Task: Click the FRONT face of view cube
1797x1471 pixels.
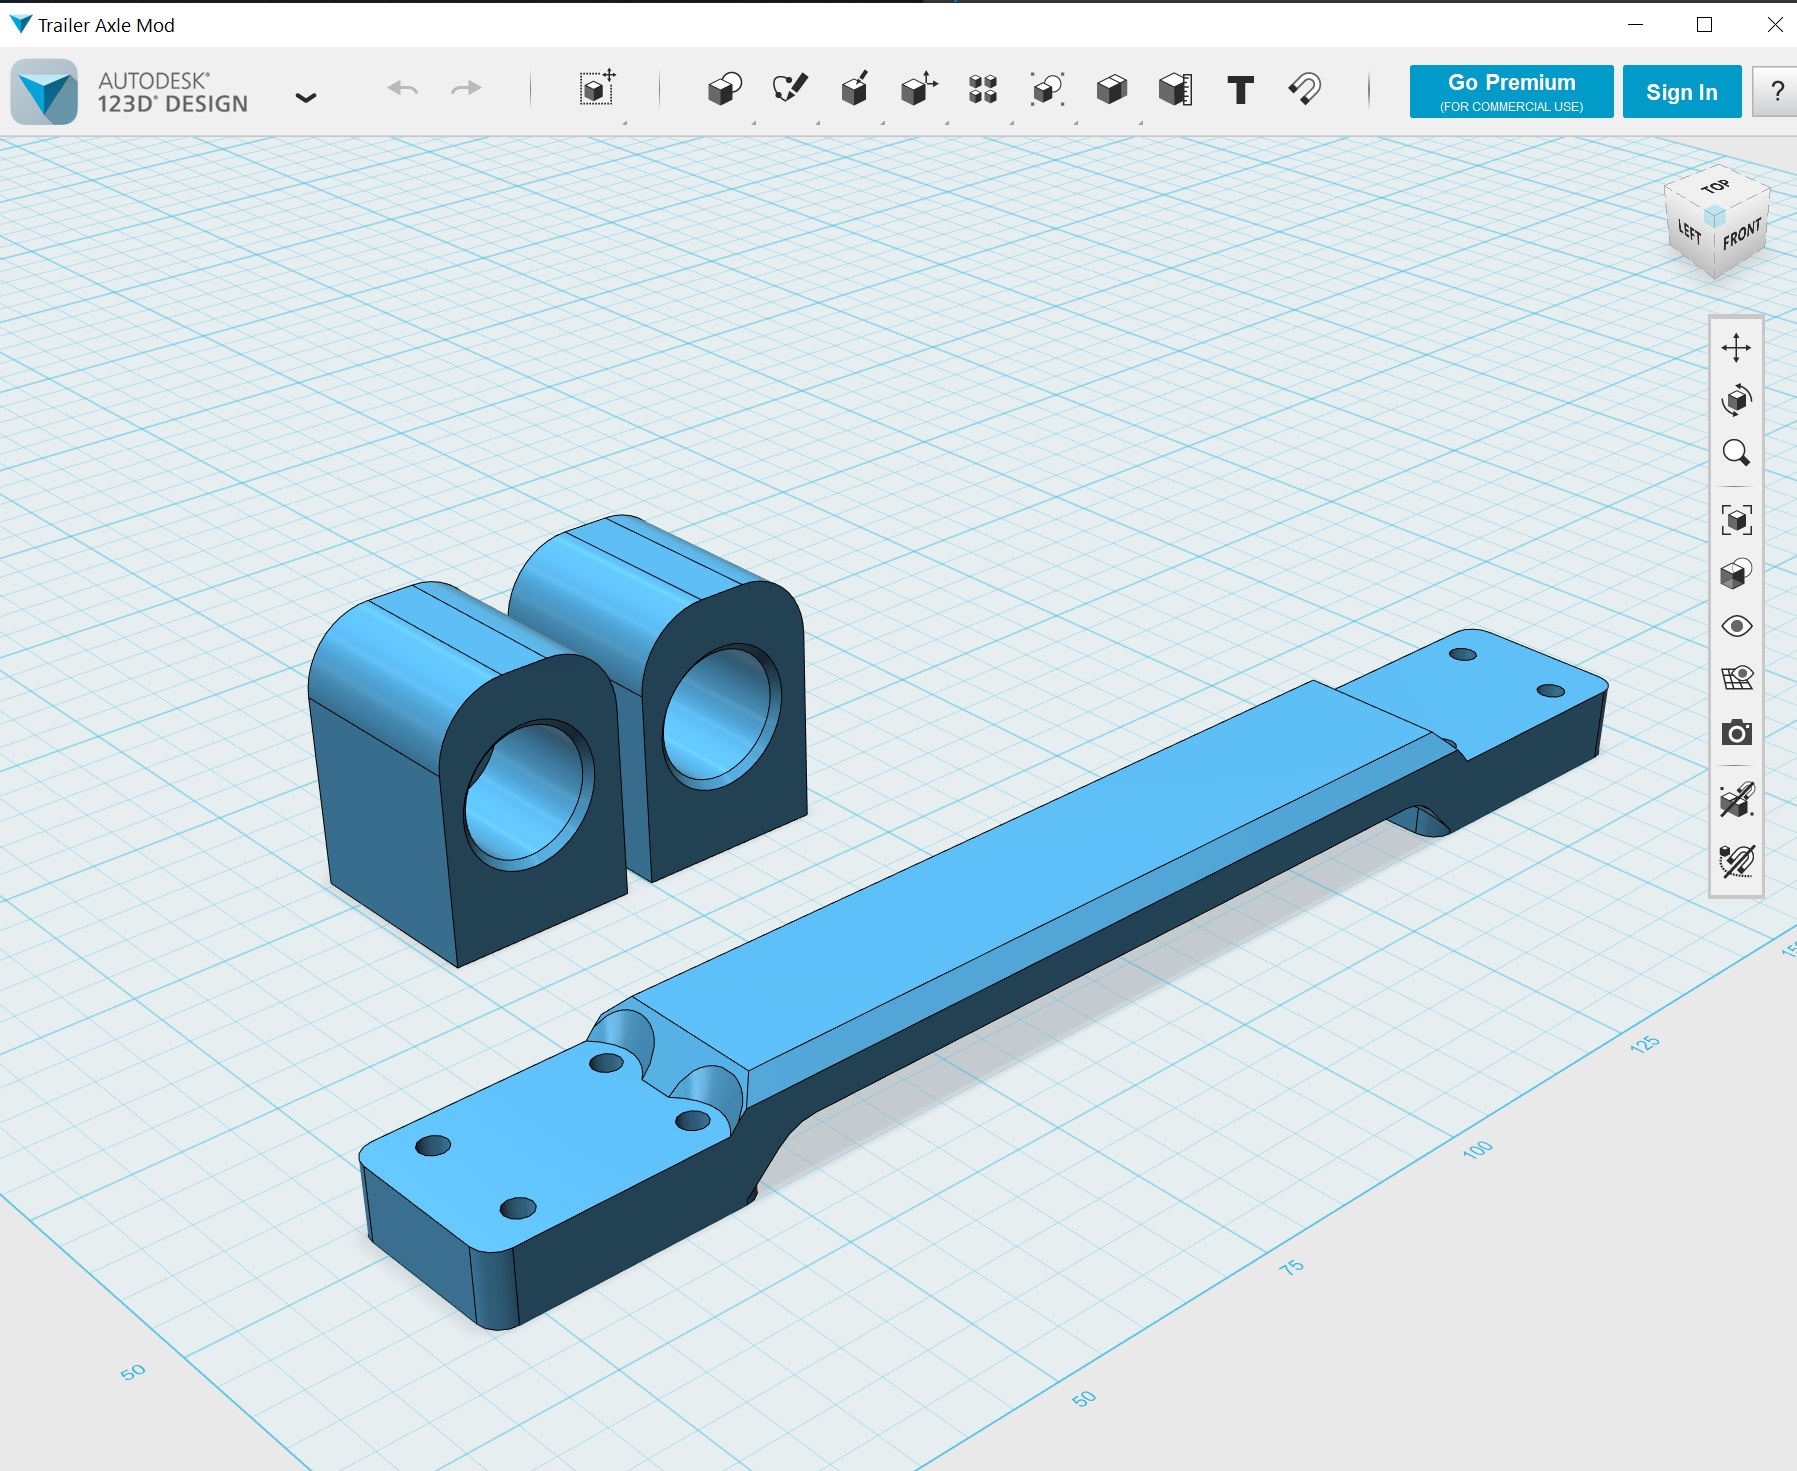Action: [1741, 234]
